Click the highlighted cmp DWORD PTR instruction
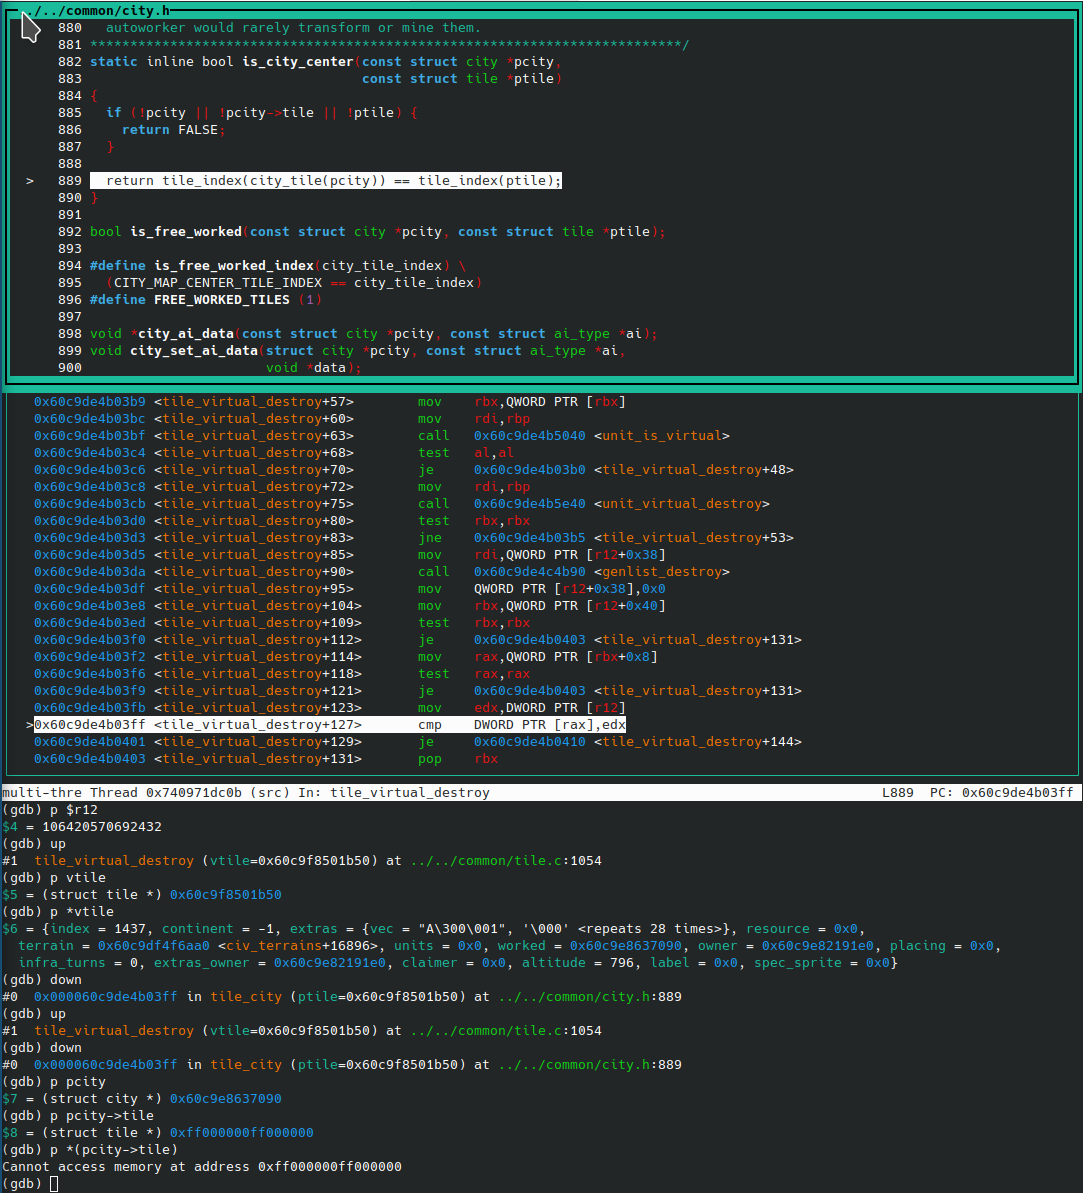 (549, 725)
